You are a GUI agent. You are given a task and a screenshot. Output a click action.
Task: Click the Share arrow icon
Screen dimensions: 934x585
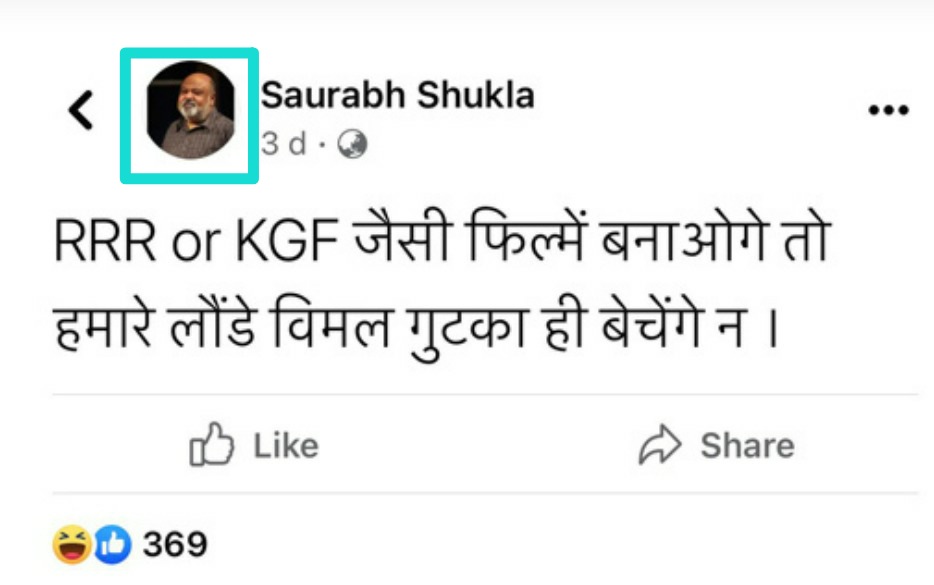tap(659, 446)
